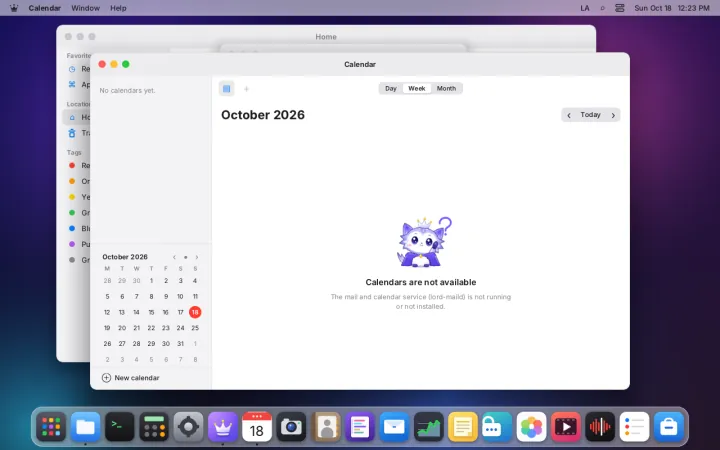Select October 12 in mini calendar

[x=107, y=312]
